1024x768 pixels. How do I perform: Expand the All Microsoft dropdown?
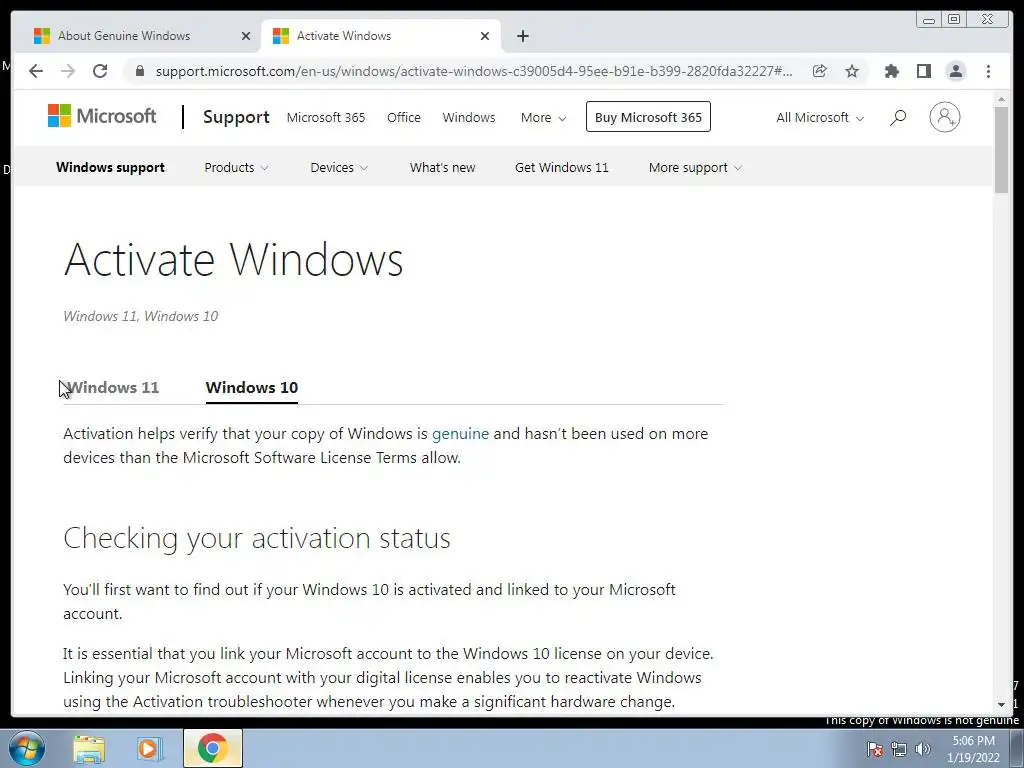pyautogui.click(x=820, y=118)
